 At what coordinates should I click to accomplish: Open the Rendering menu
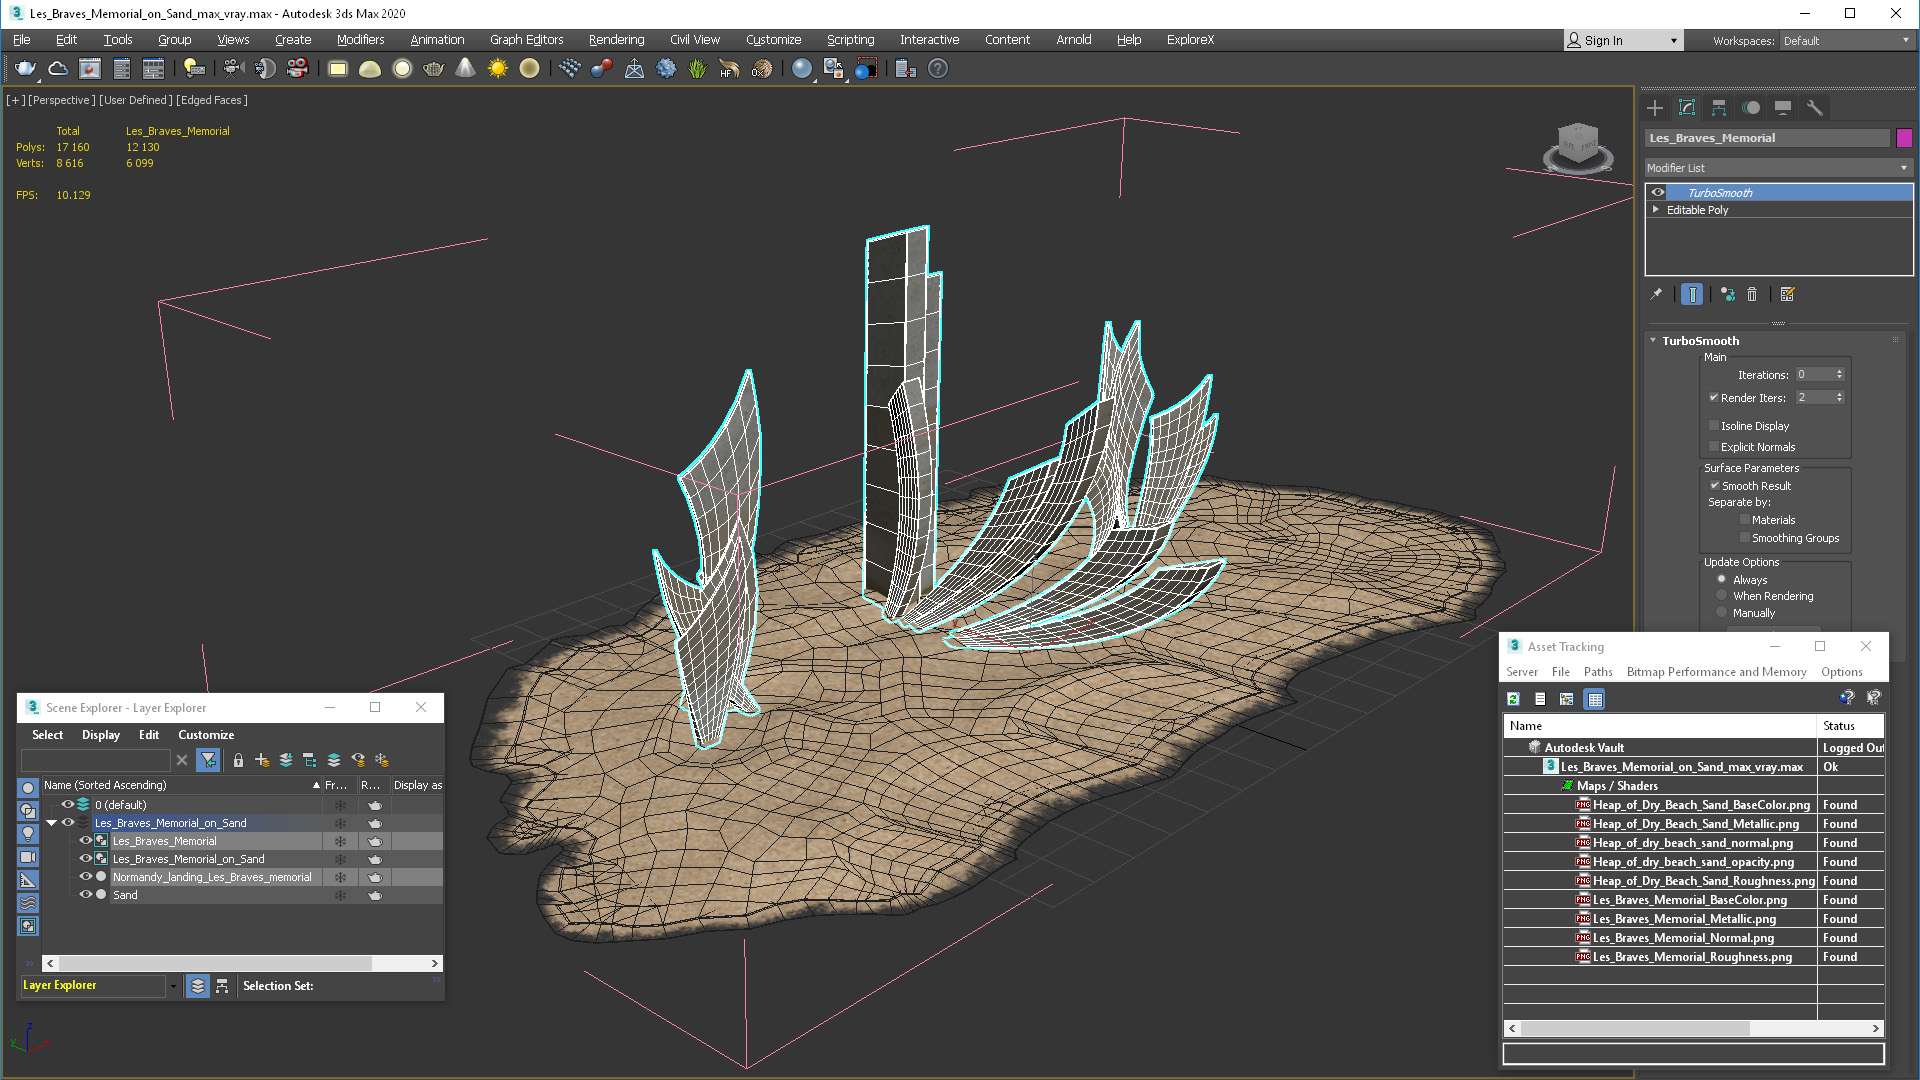pyautogui.click(x=616, y=40)
